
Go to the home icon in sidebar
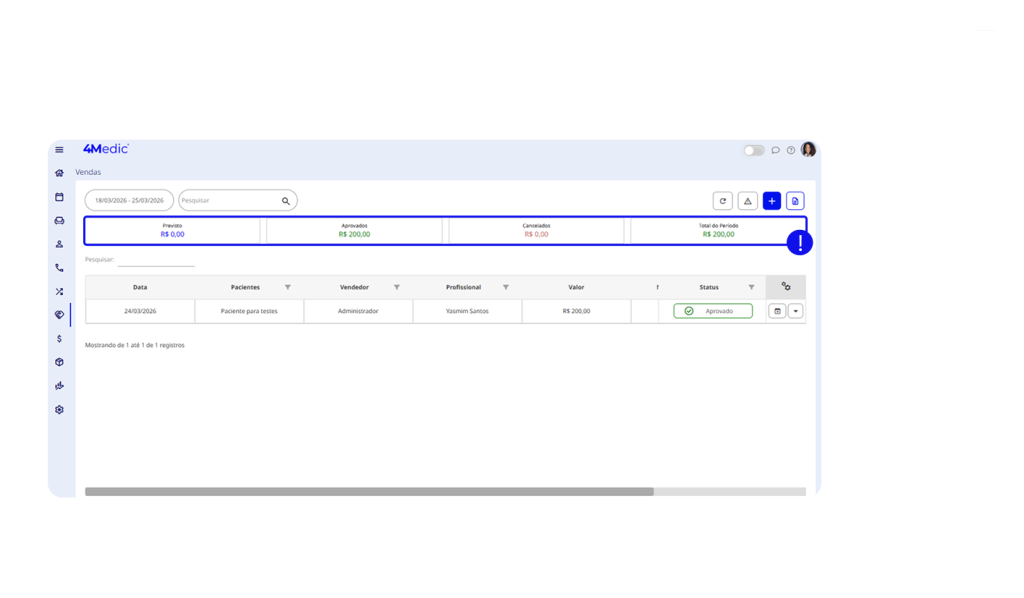click(59, 173)
